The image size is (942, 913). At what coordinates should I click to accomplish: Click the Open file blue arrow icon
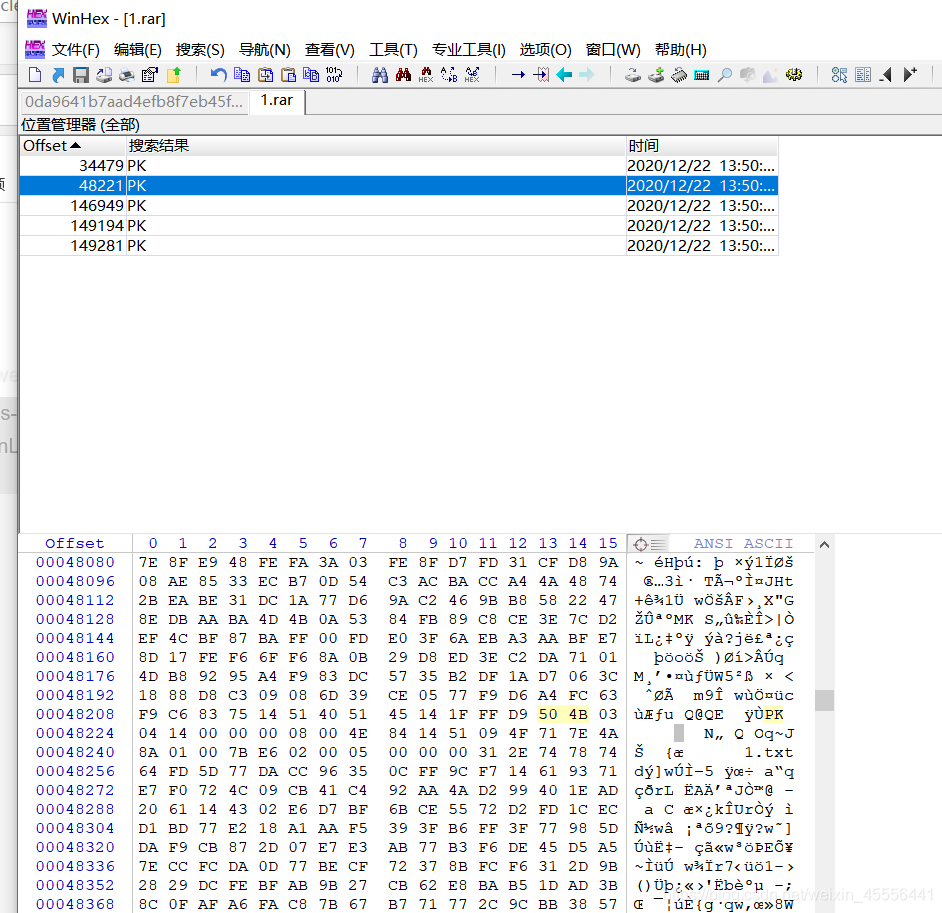point(58,75)
